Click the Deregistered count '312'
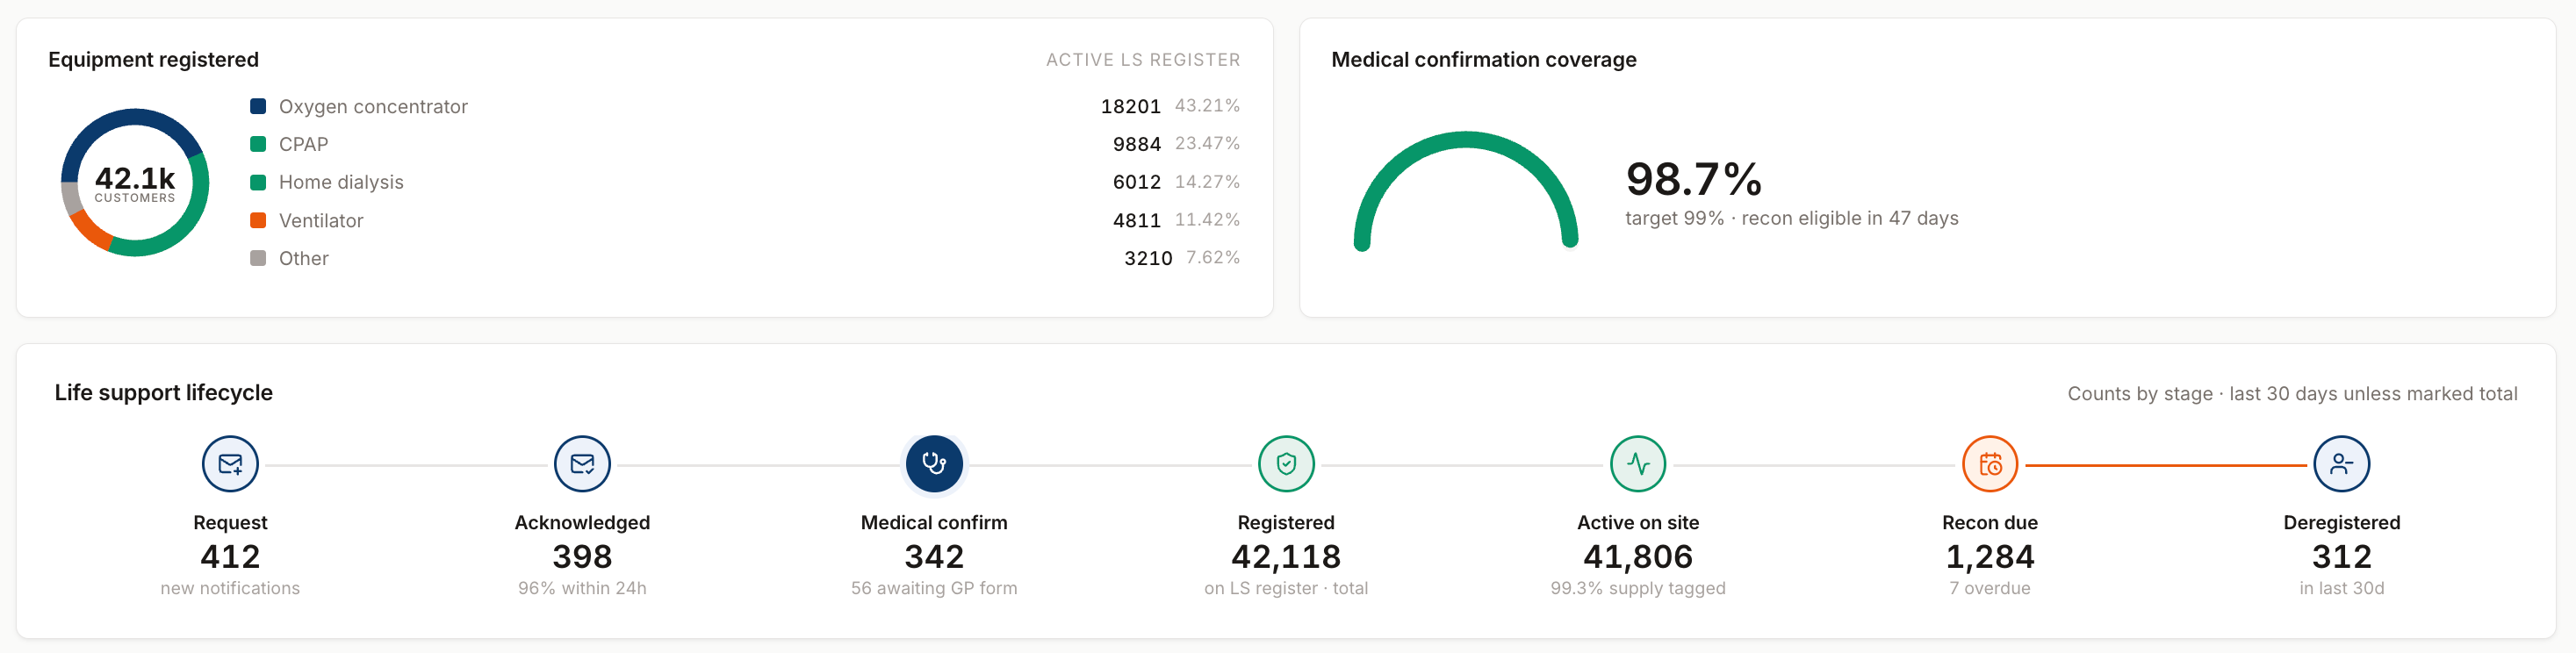This screenshot has width=2576, height=653. coord(2342,557)
